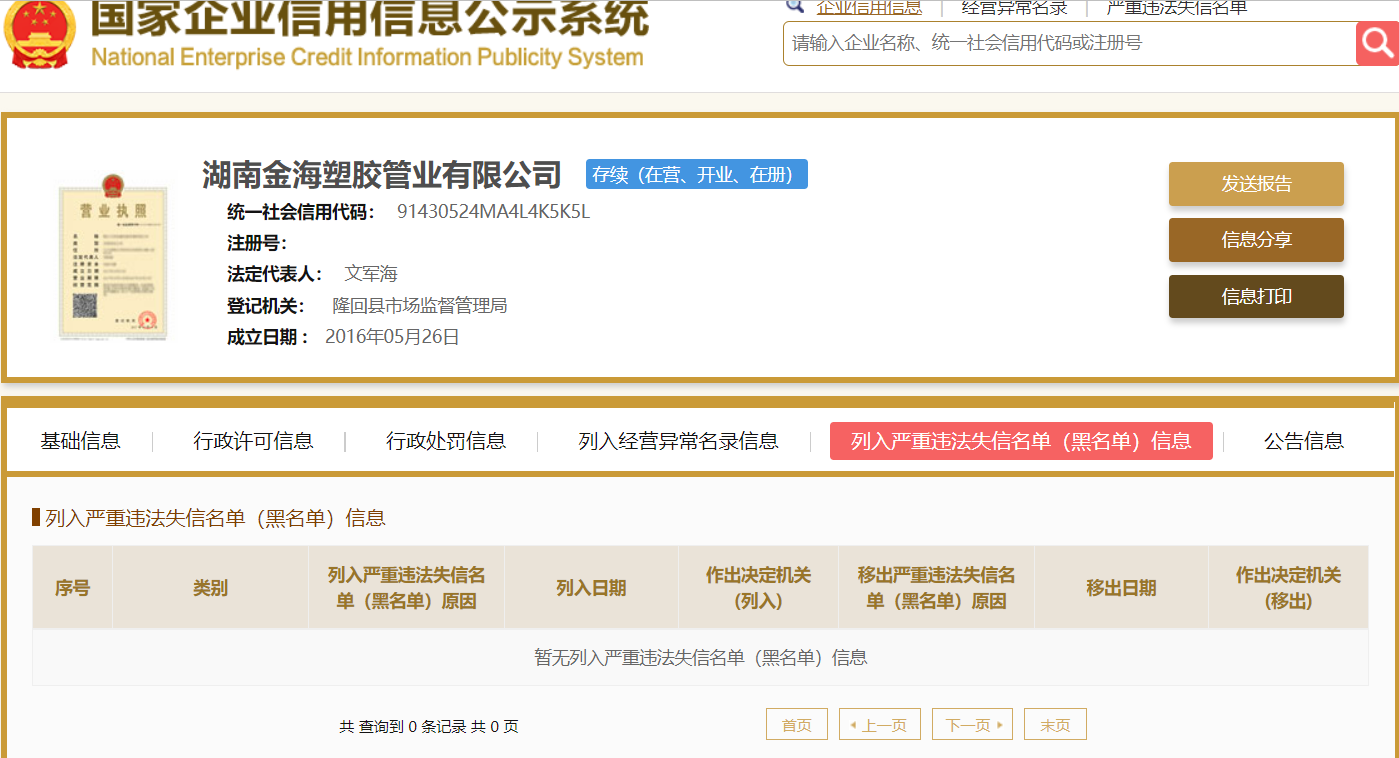This screenshot has width=1399, height=758.
Task: Click the 列入严重违法失信名单（黑名单）原因 column header
Action: pos(406,588)
